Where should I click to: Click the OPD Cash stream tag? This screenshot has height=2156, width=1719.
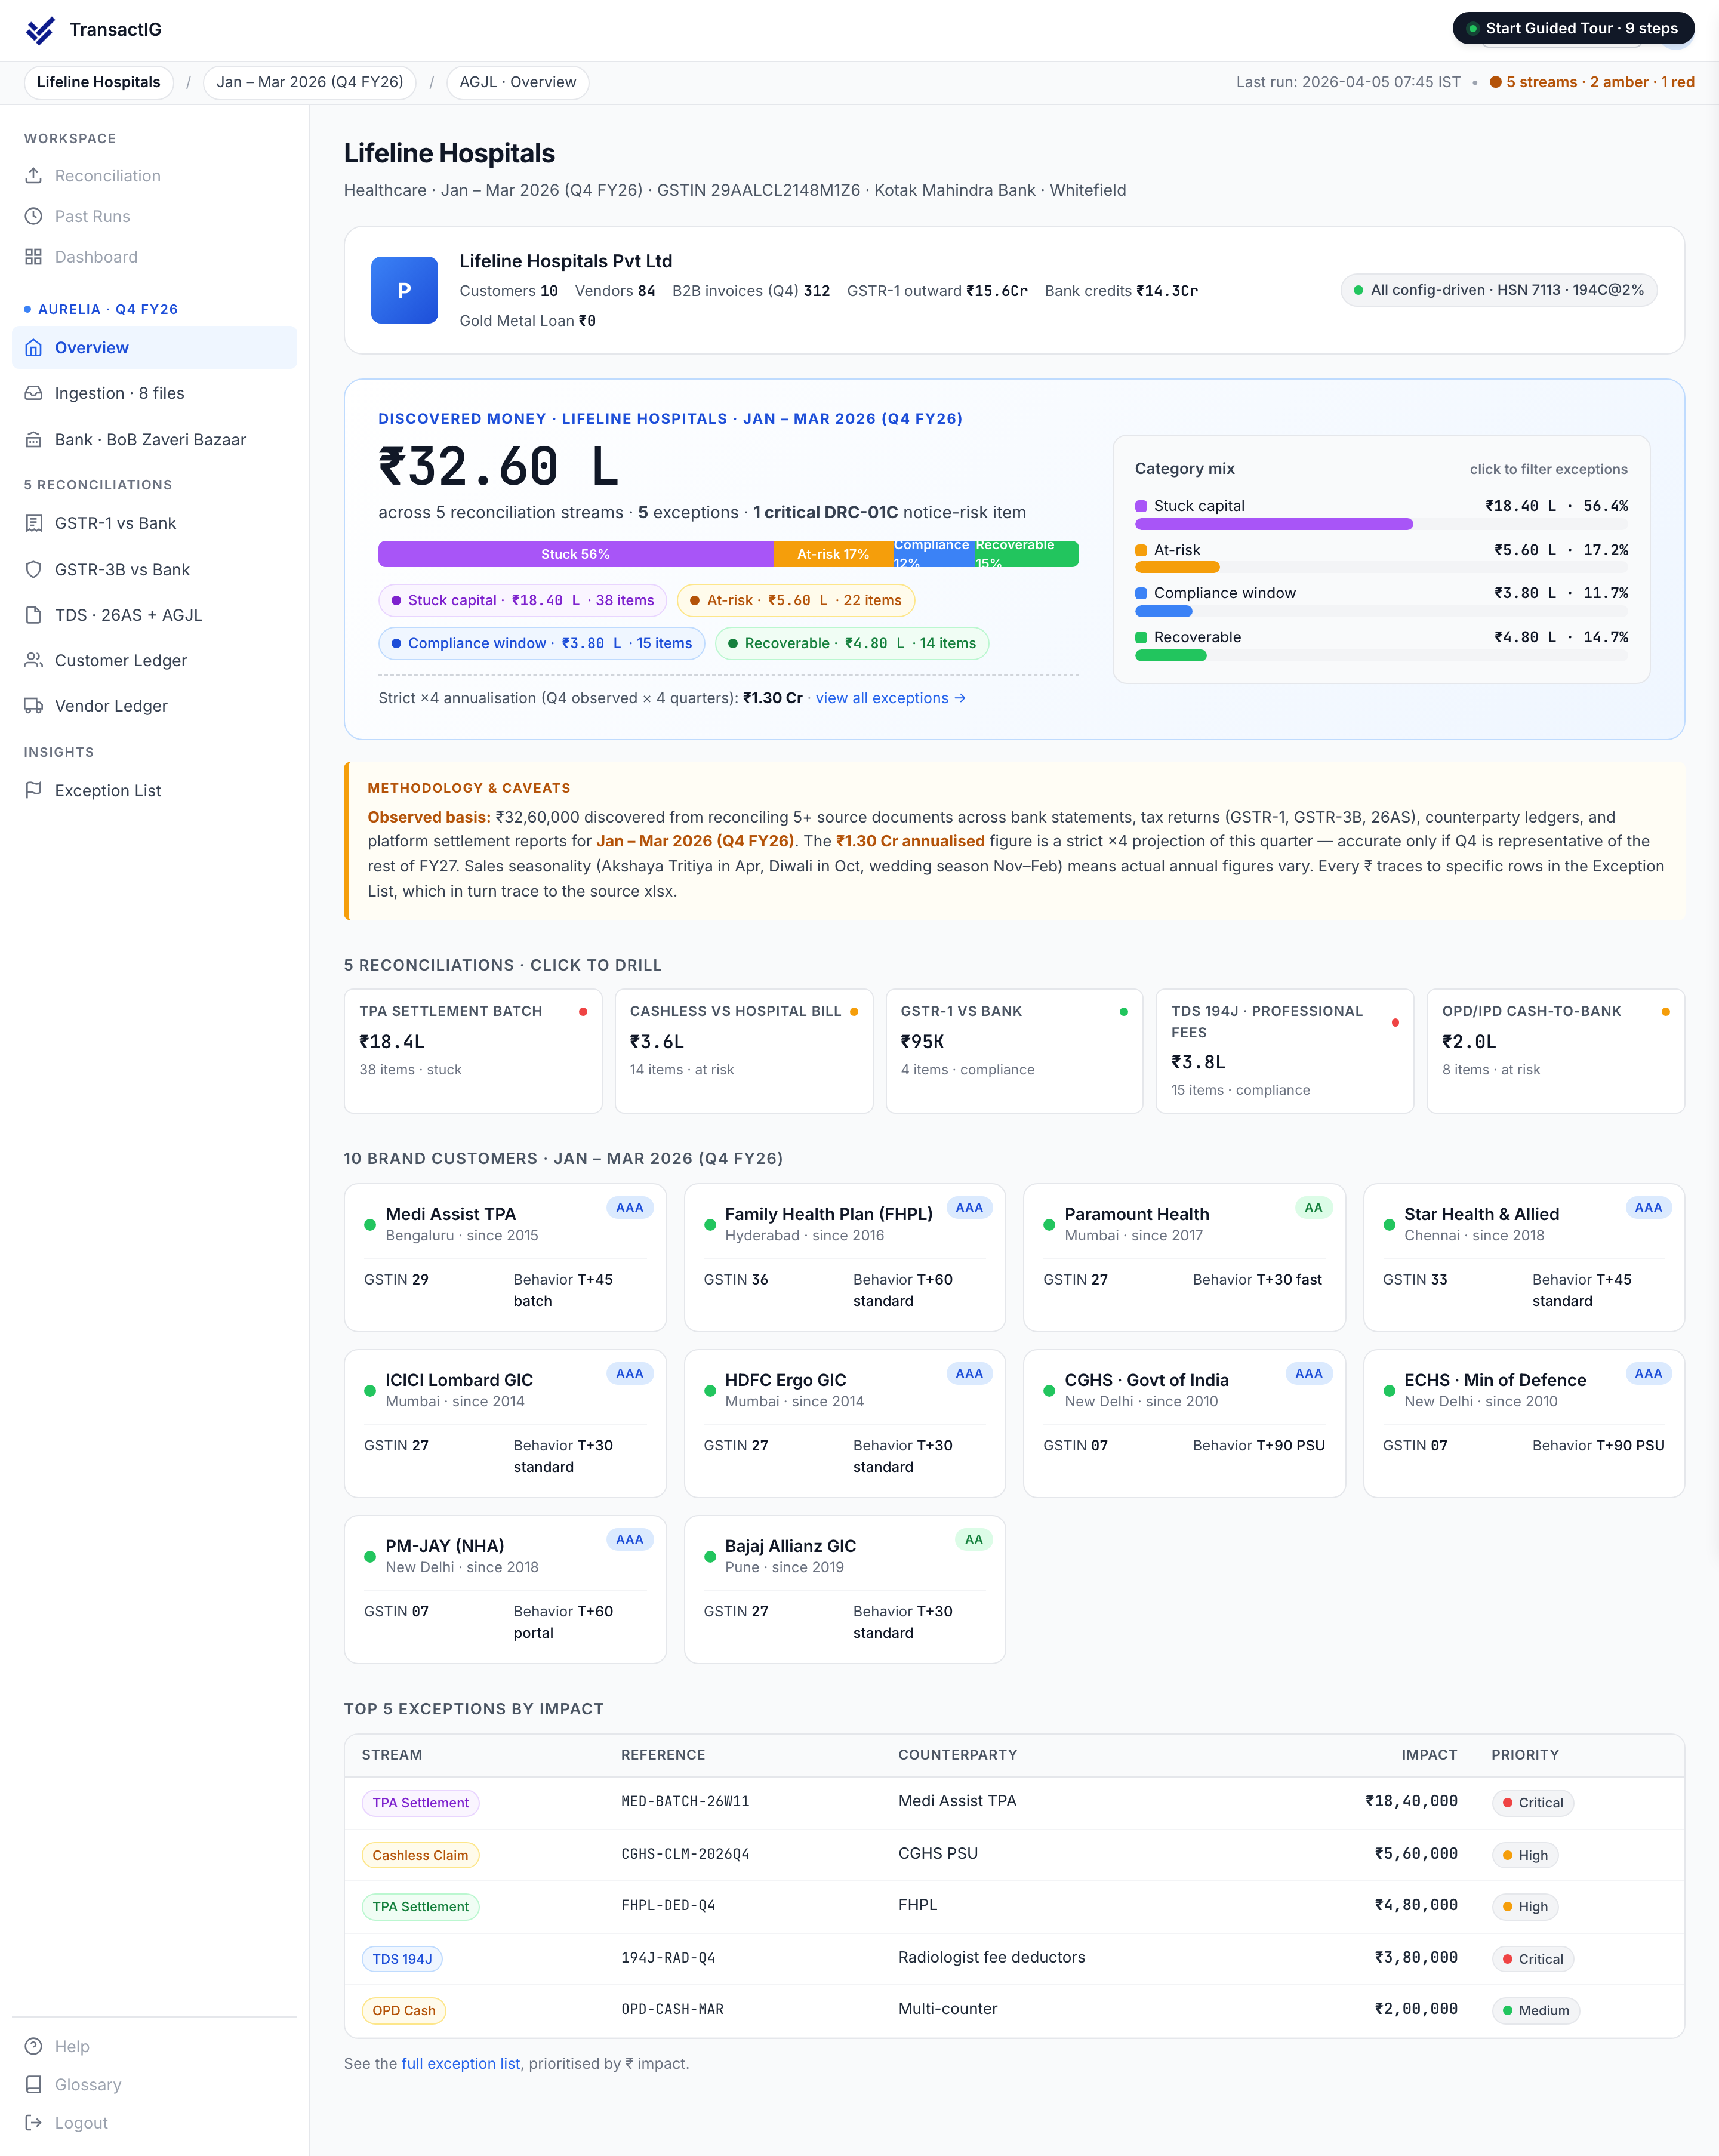404,2010
